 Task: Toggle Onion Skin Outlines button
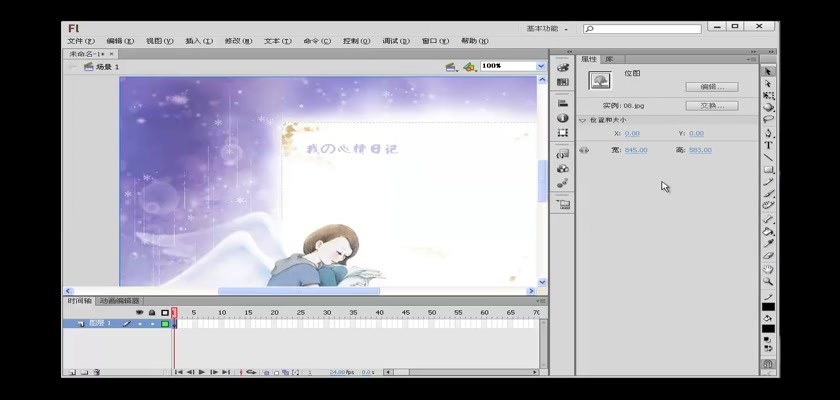click(276, 372)
